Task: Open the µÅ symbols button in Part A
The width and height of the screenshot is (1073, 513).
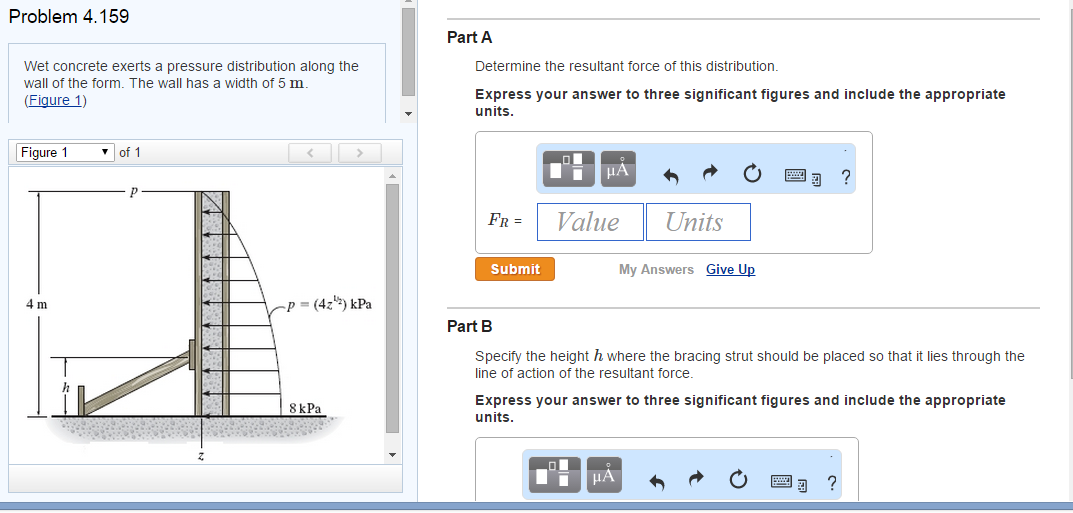Action: coord(618,169)
